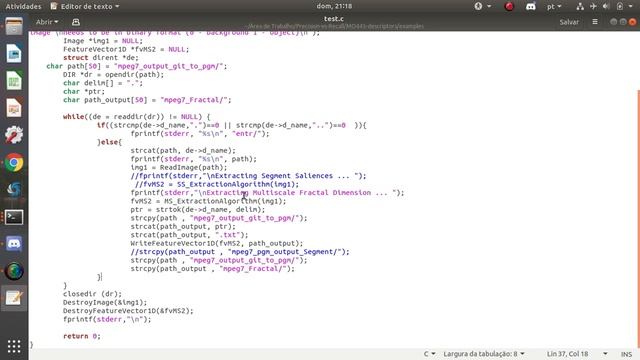
Task: Click the 'char *ptr;' line
Action: 84,91
